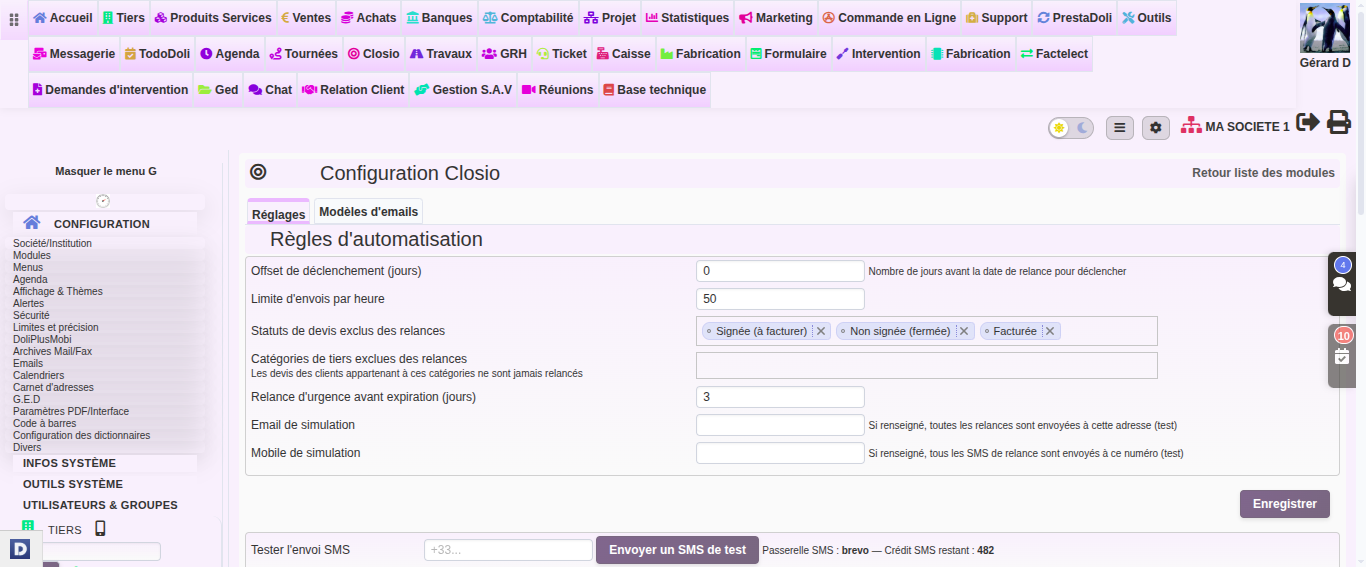Click the GRH people icon
The width and height of the screenshot is (1366, 567).
489,54
